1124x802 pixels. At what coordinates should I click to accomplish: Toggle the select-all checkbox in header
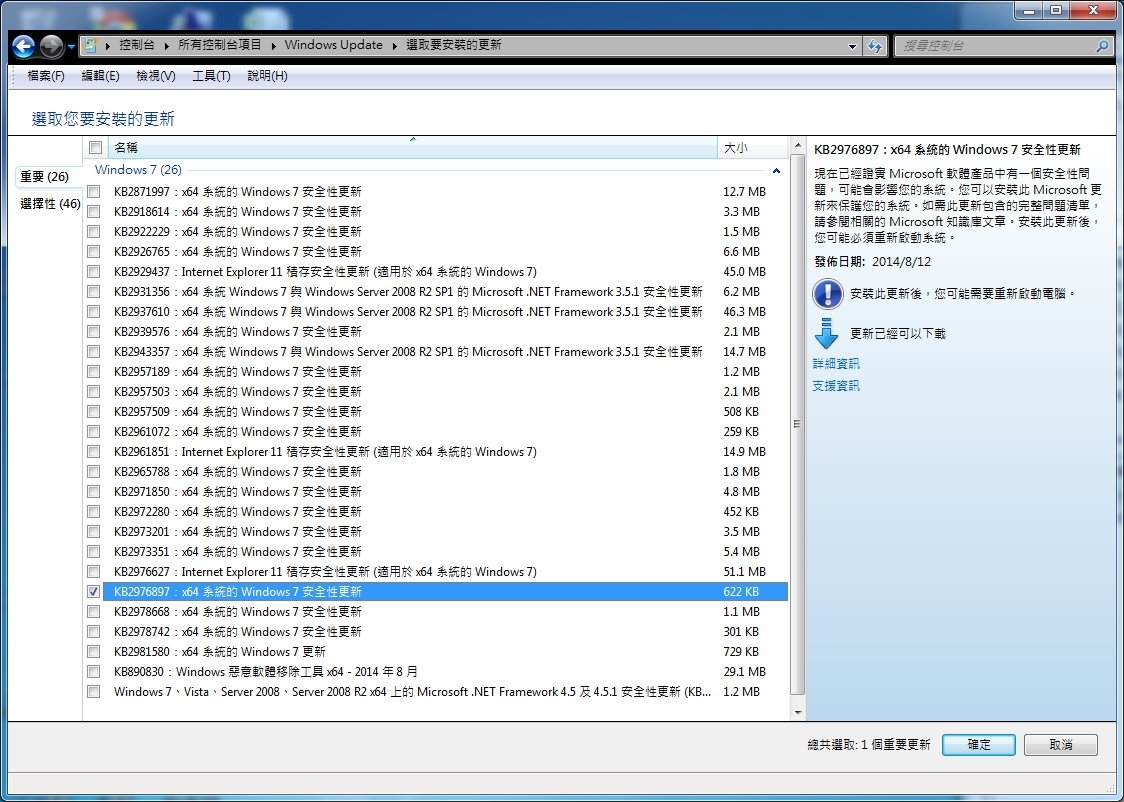coord(95,147)
